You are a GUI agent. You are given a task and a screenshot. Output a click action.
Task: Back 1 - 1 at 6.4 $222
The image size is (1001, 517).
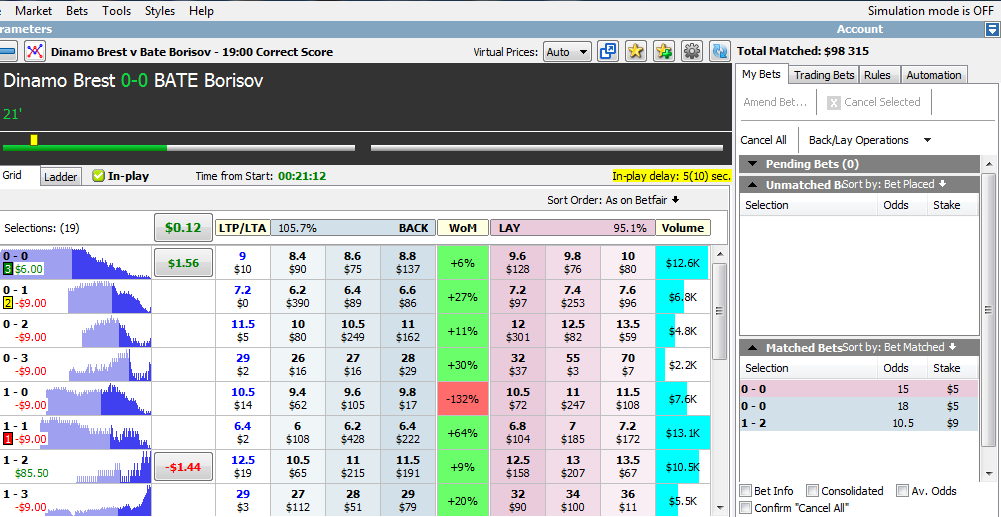point(409,433)
